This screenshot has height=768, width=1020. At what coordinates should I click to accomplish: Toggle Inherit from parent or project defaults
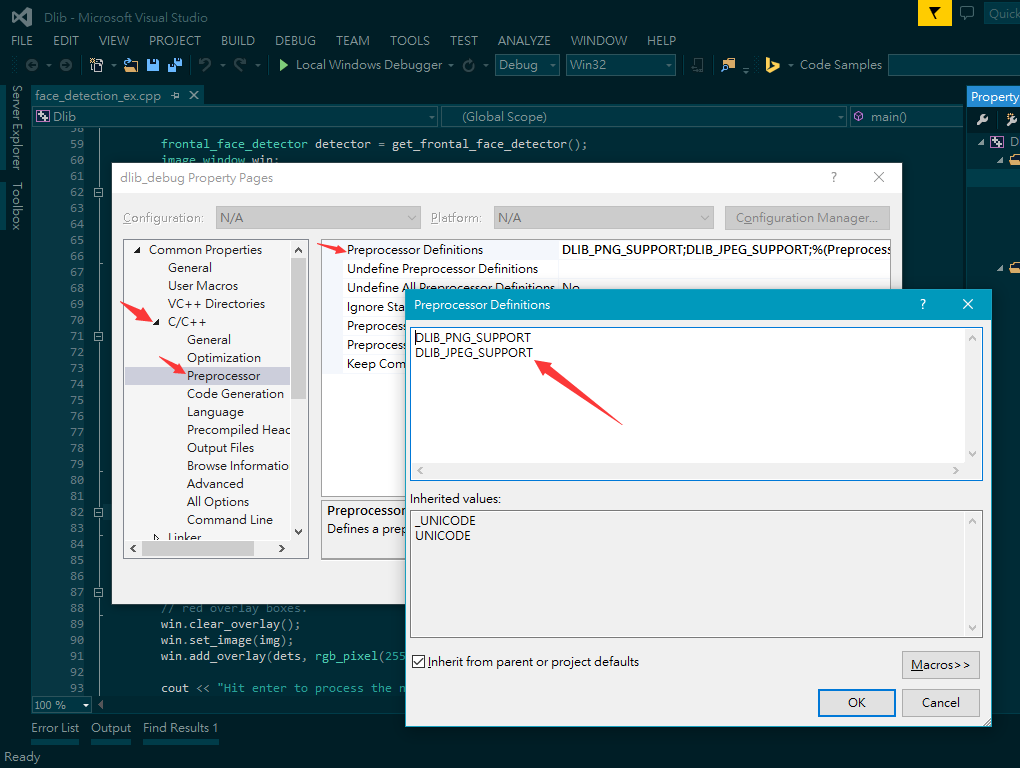[418, 662]
